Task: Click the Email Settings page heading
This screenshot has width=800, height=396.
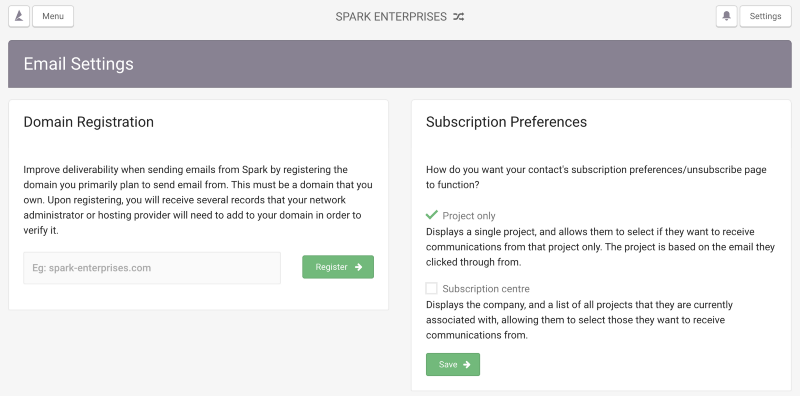Action: pyautogui.click(x=79, y=64)
